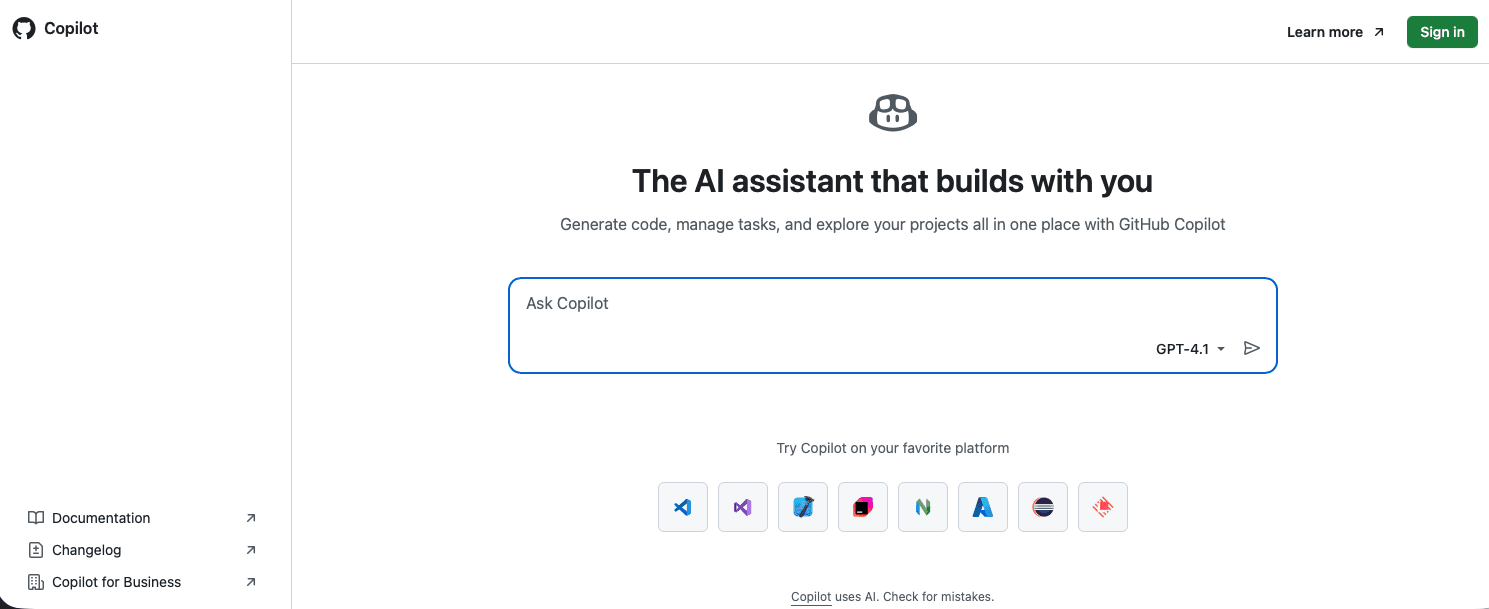Select the rightmost red platform icon
Viewport: 1489px width, 609px height.
coord(1102,507)
